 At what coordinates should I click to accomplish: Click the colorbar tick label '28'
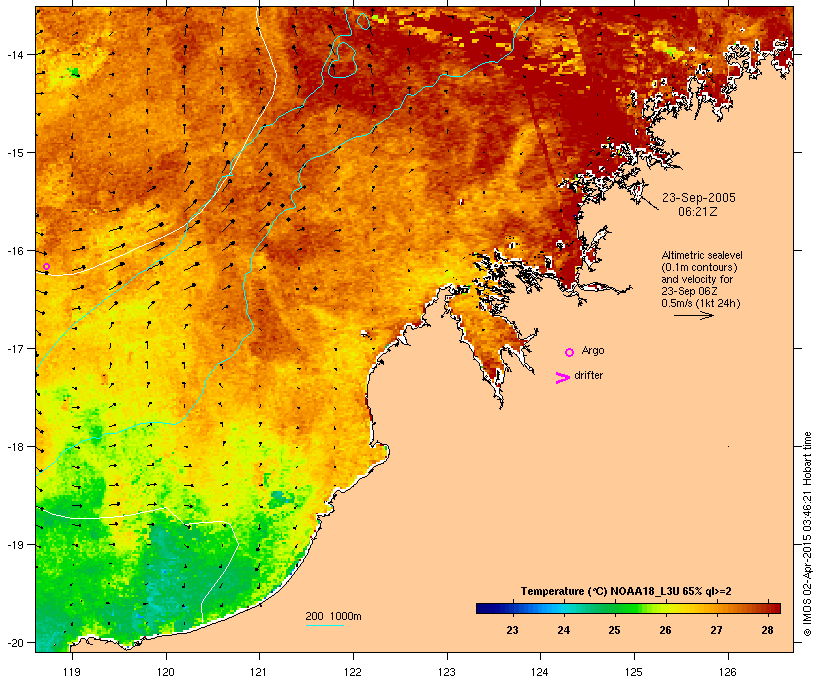(x=767, y=630)
